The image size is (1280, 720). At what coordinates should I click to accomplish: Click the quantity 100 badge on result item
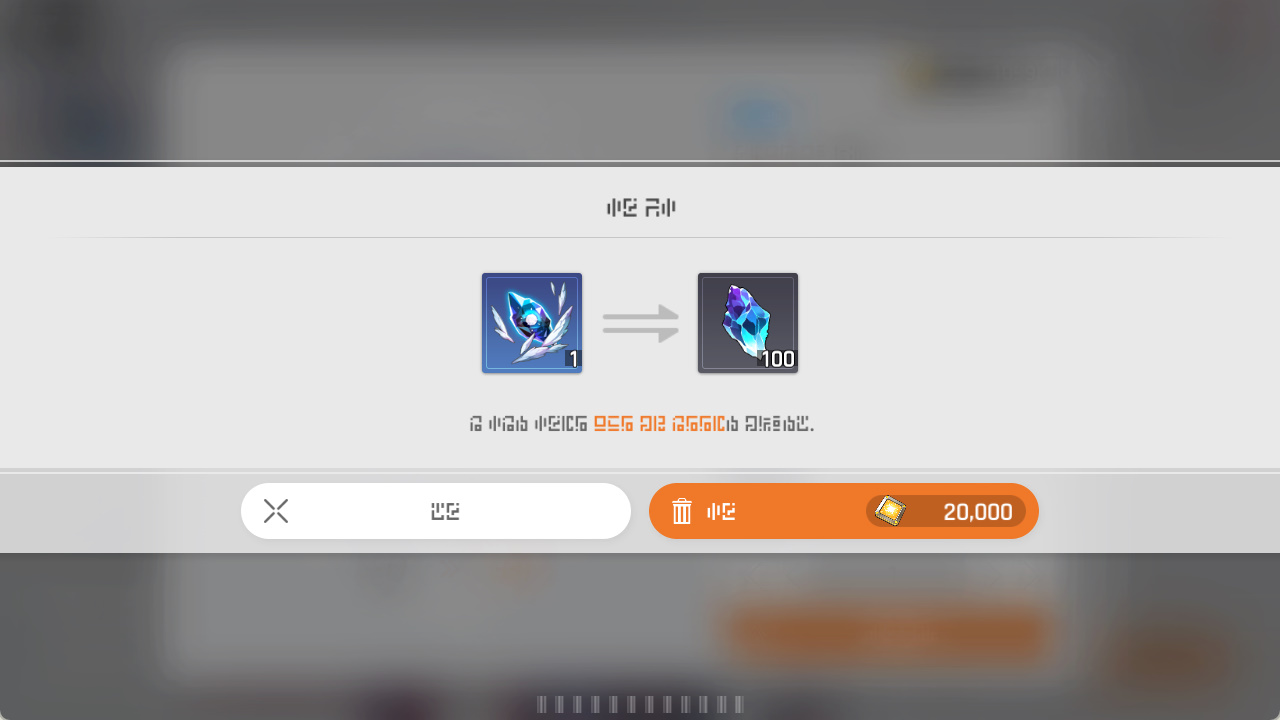(x=777, y=359)
